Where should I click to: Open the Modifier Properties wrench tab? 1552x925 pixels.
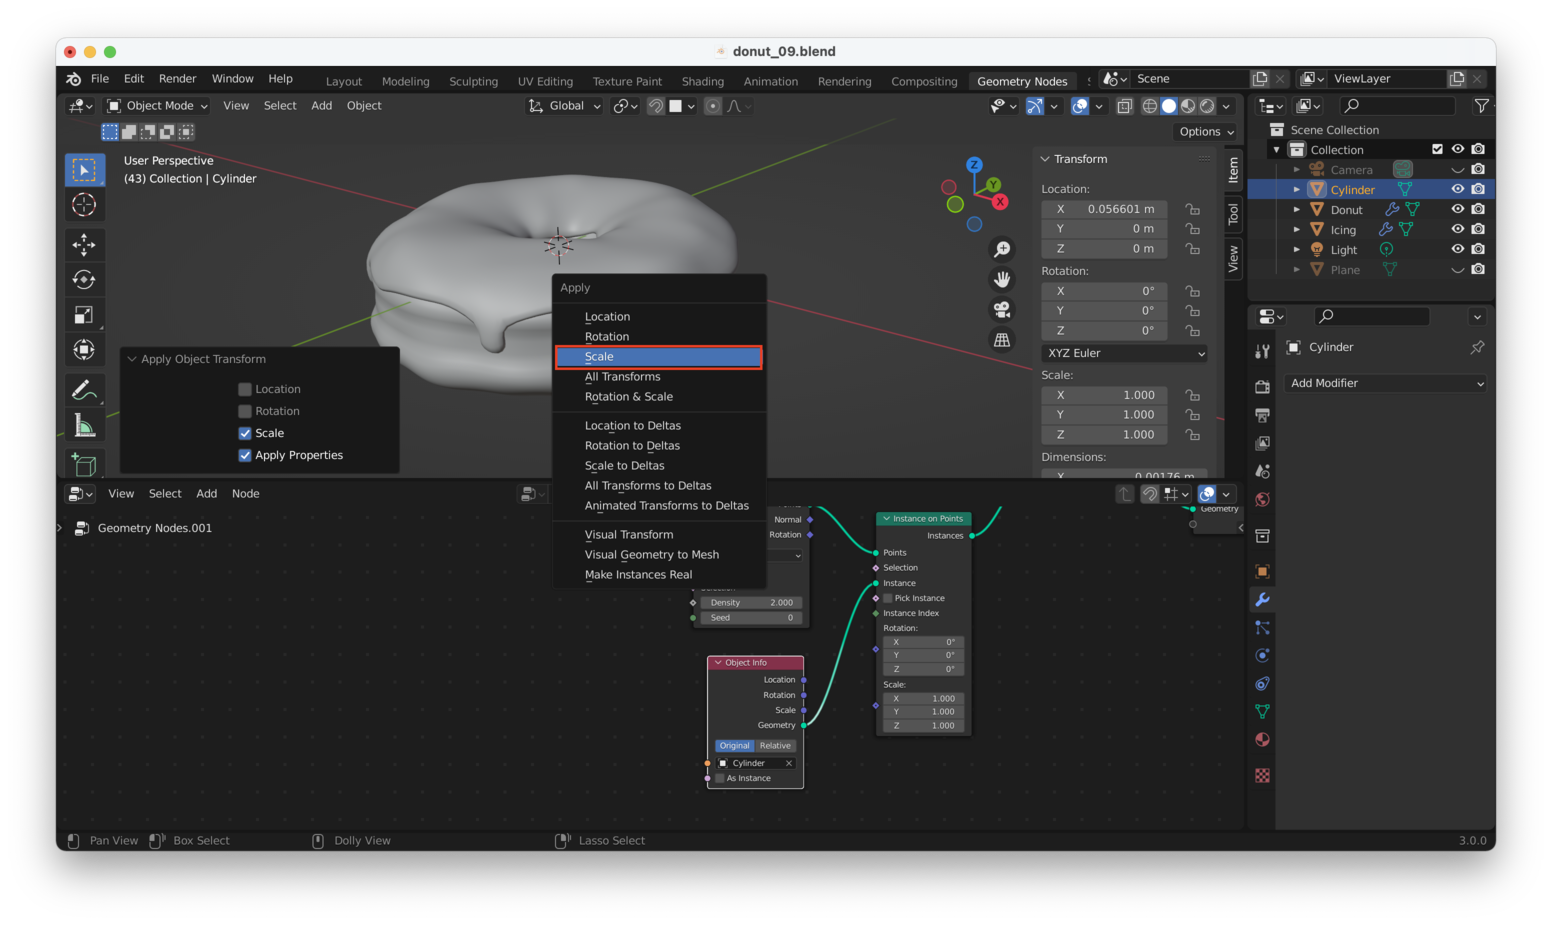point(1262,600)
